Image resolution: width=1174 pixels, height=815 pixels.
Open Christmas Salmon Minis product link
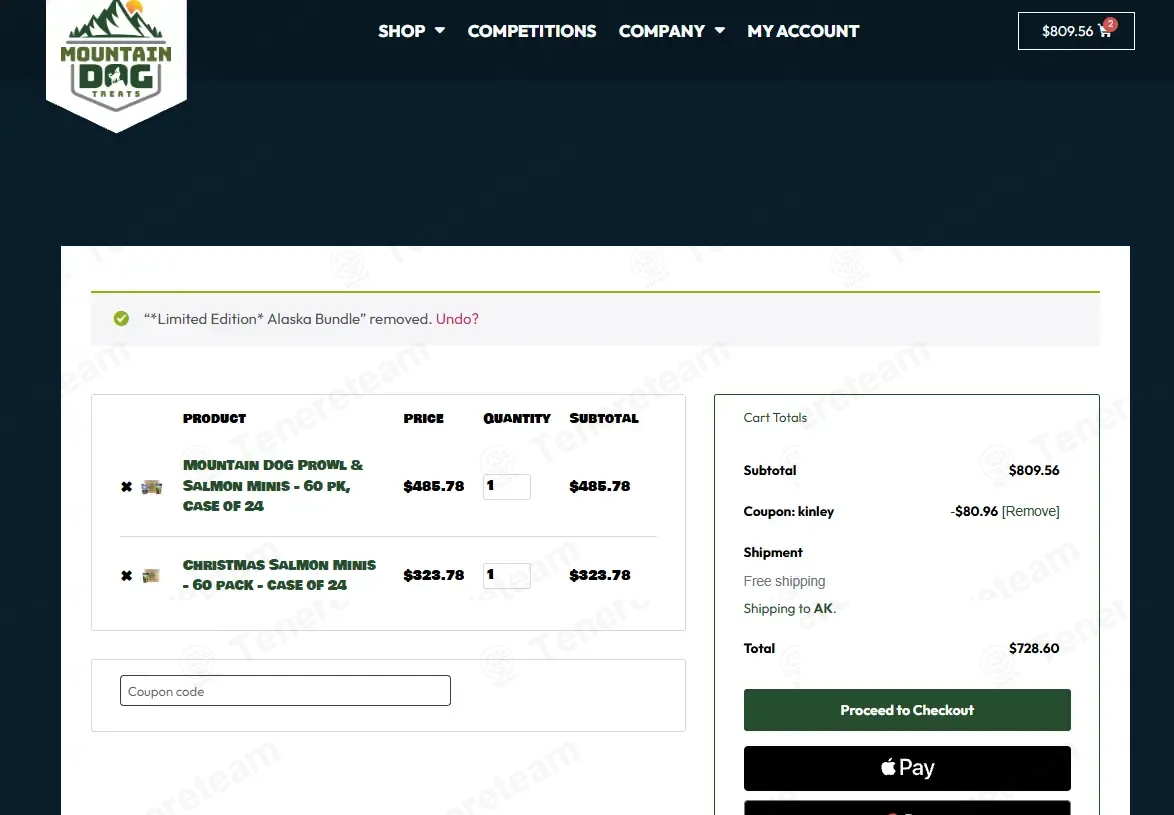coord(279,575)
